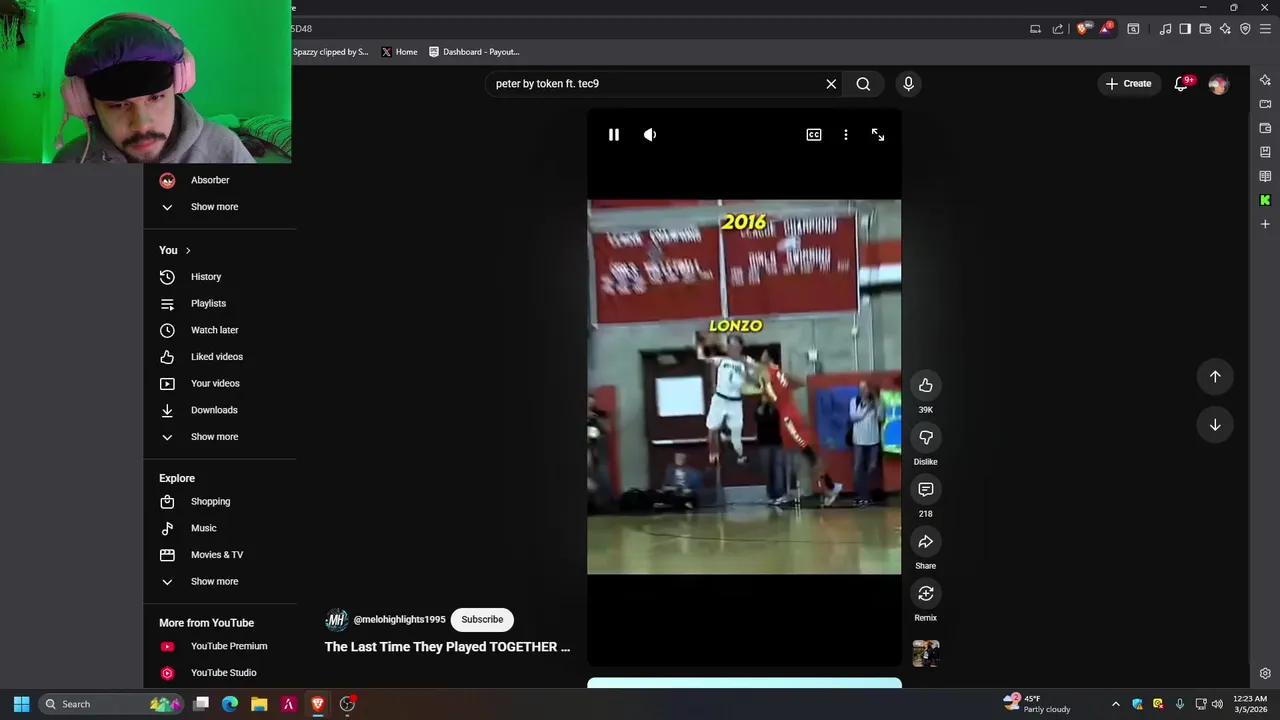Click the browser share page icon
The height and width of the screenshot is (720, 1280).
(x=1058, y=29)
